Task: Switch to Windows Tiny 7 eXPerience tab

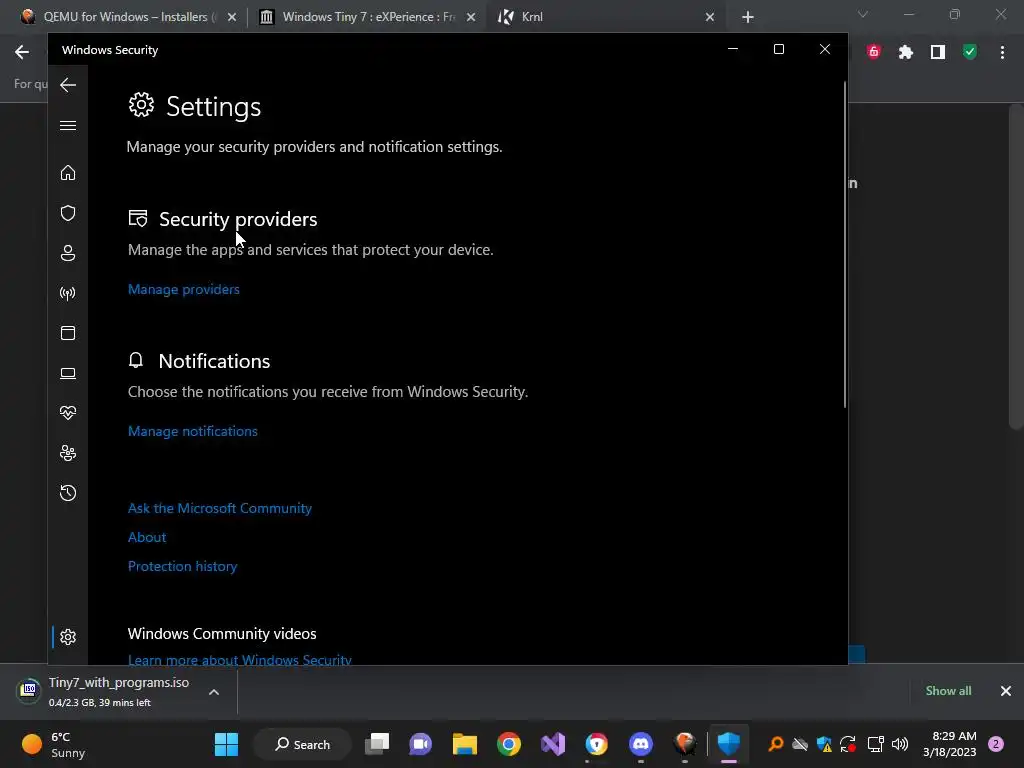Action: point(368,17)
